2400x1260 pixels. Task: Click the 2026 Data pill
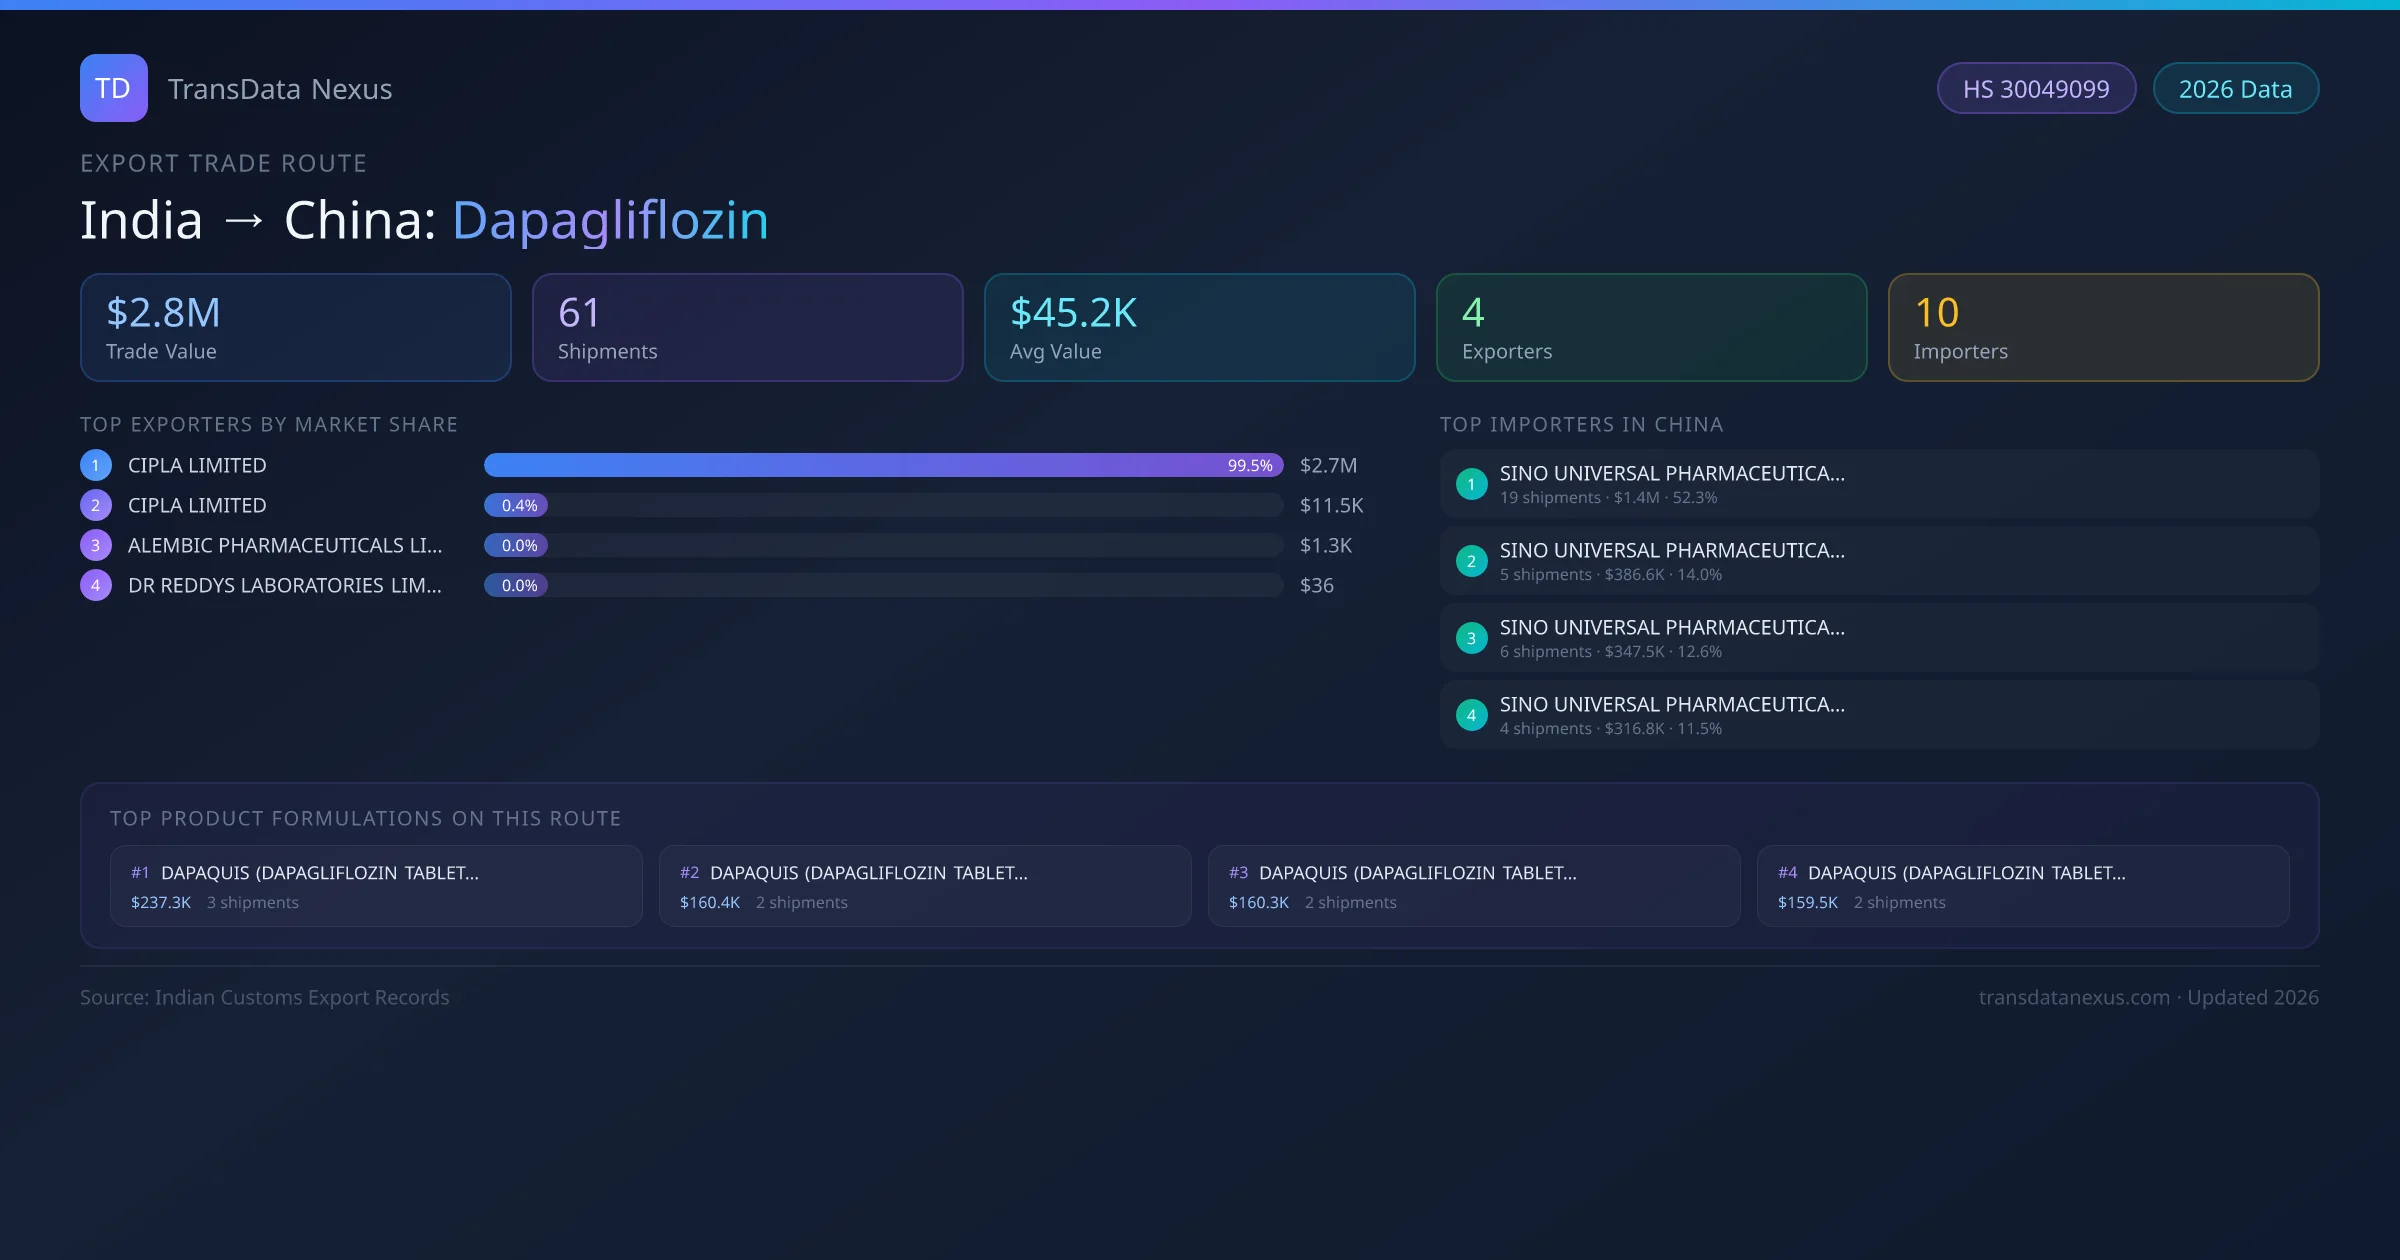[x=2235, y=89]
